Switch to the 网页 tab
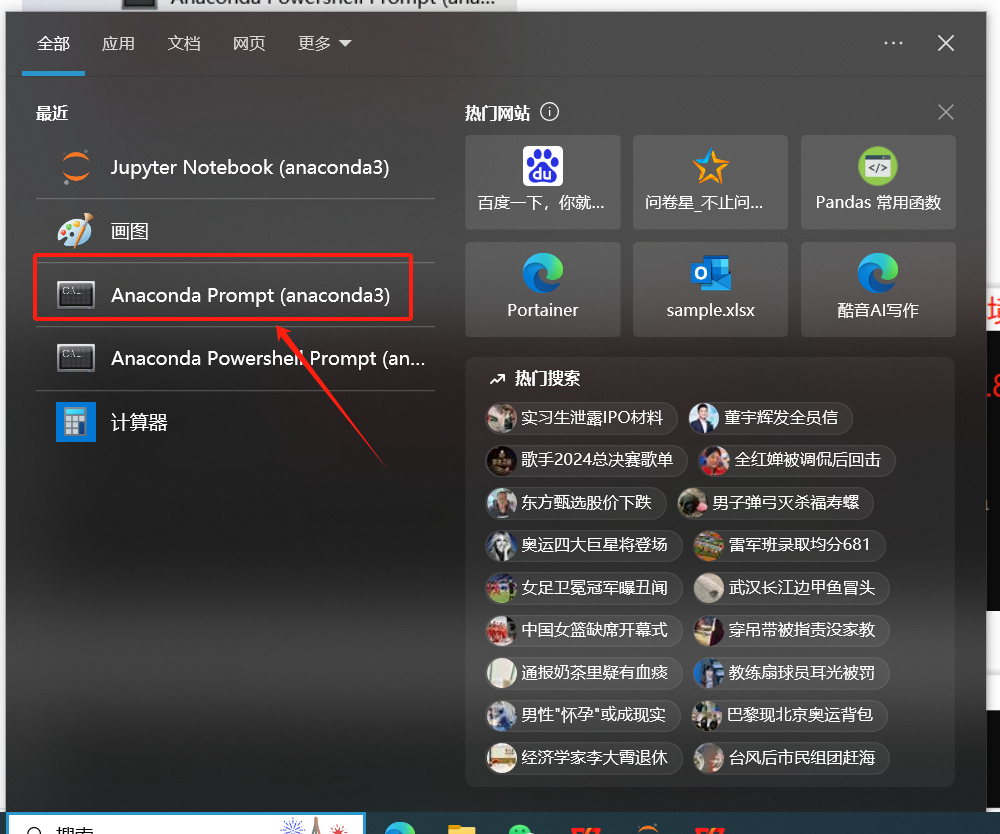Image resolution: width=1000 pixels, height=834 pixels. point(249,43)
